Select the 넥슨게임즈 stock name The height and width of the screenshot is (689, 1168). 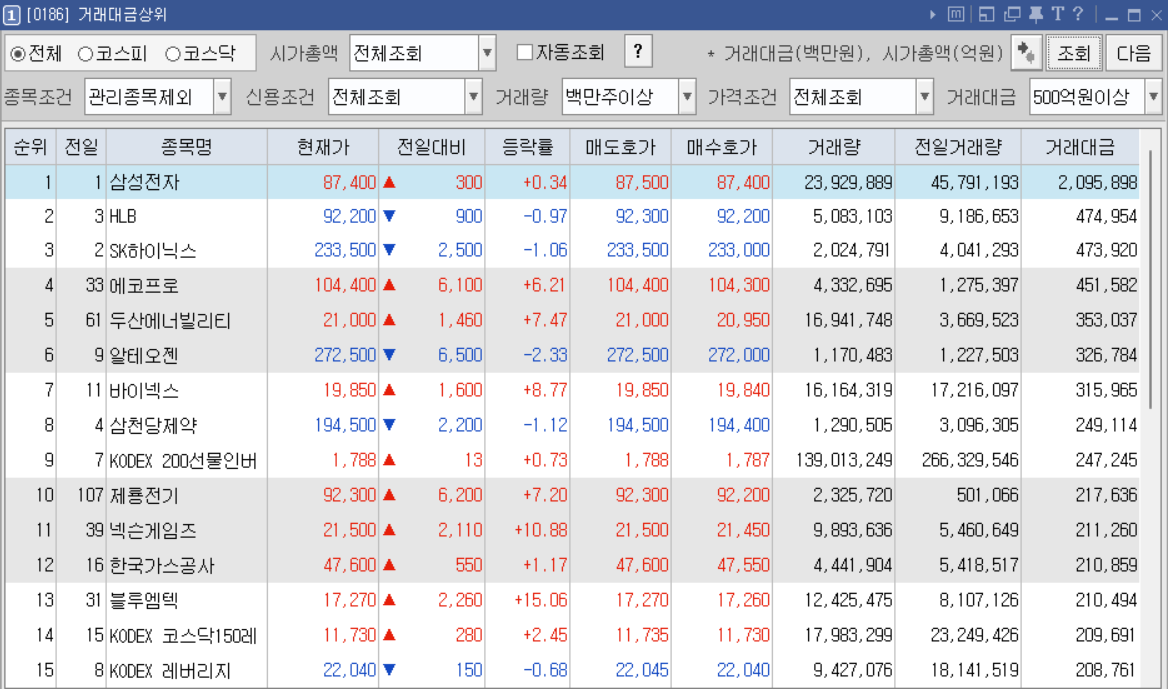point(153,531)
